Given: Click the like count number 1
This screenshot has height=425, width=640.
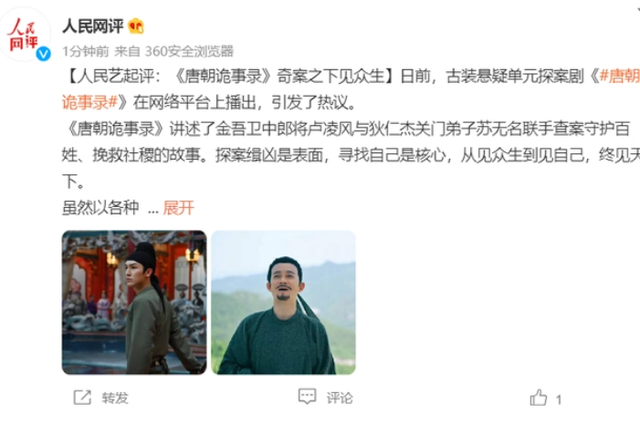Looking at the screenshot, I should coord(558,399).
